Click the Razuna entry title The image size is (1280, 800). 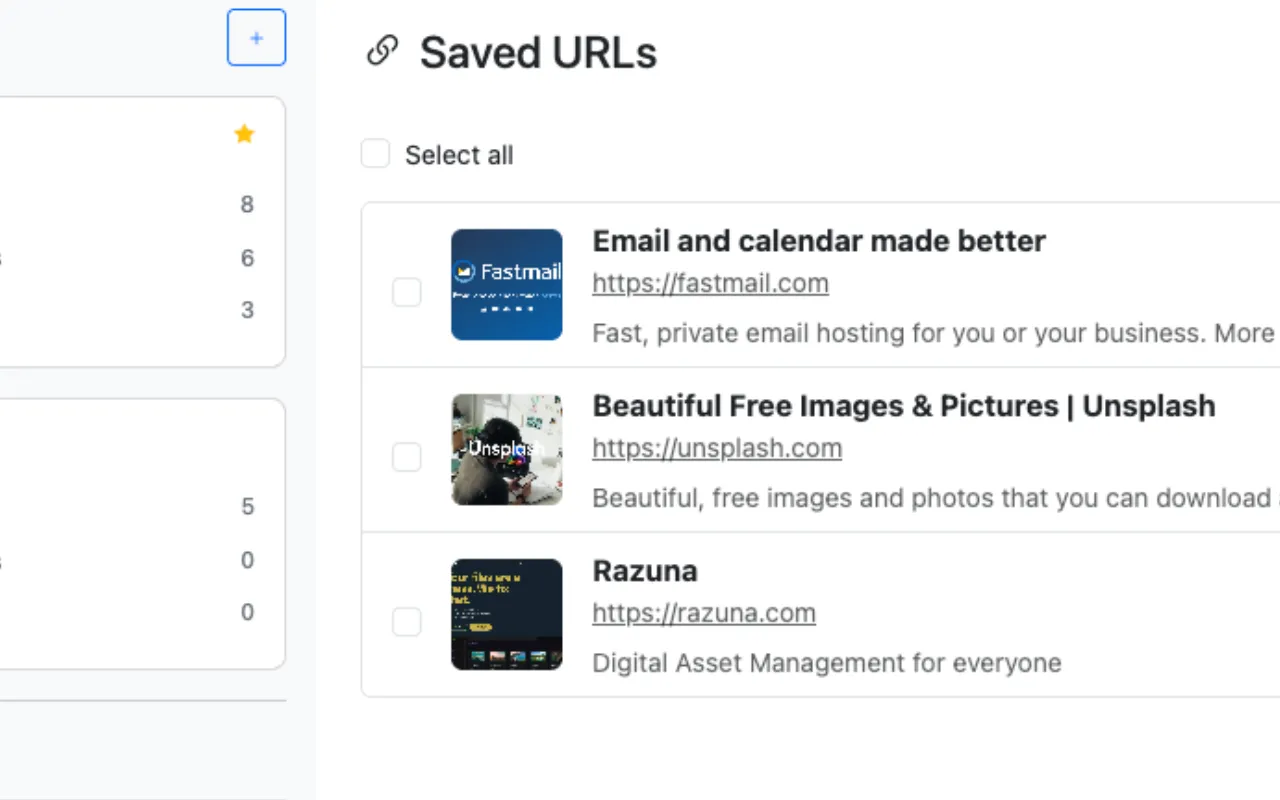[644, 571]
